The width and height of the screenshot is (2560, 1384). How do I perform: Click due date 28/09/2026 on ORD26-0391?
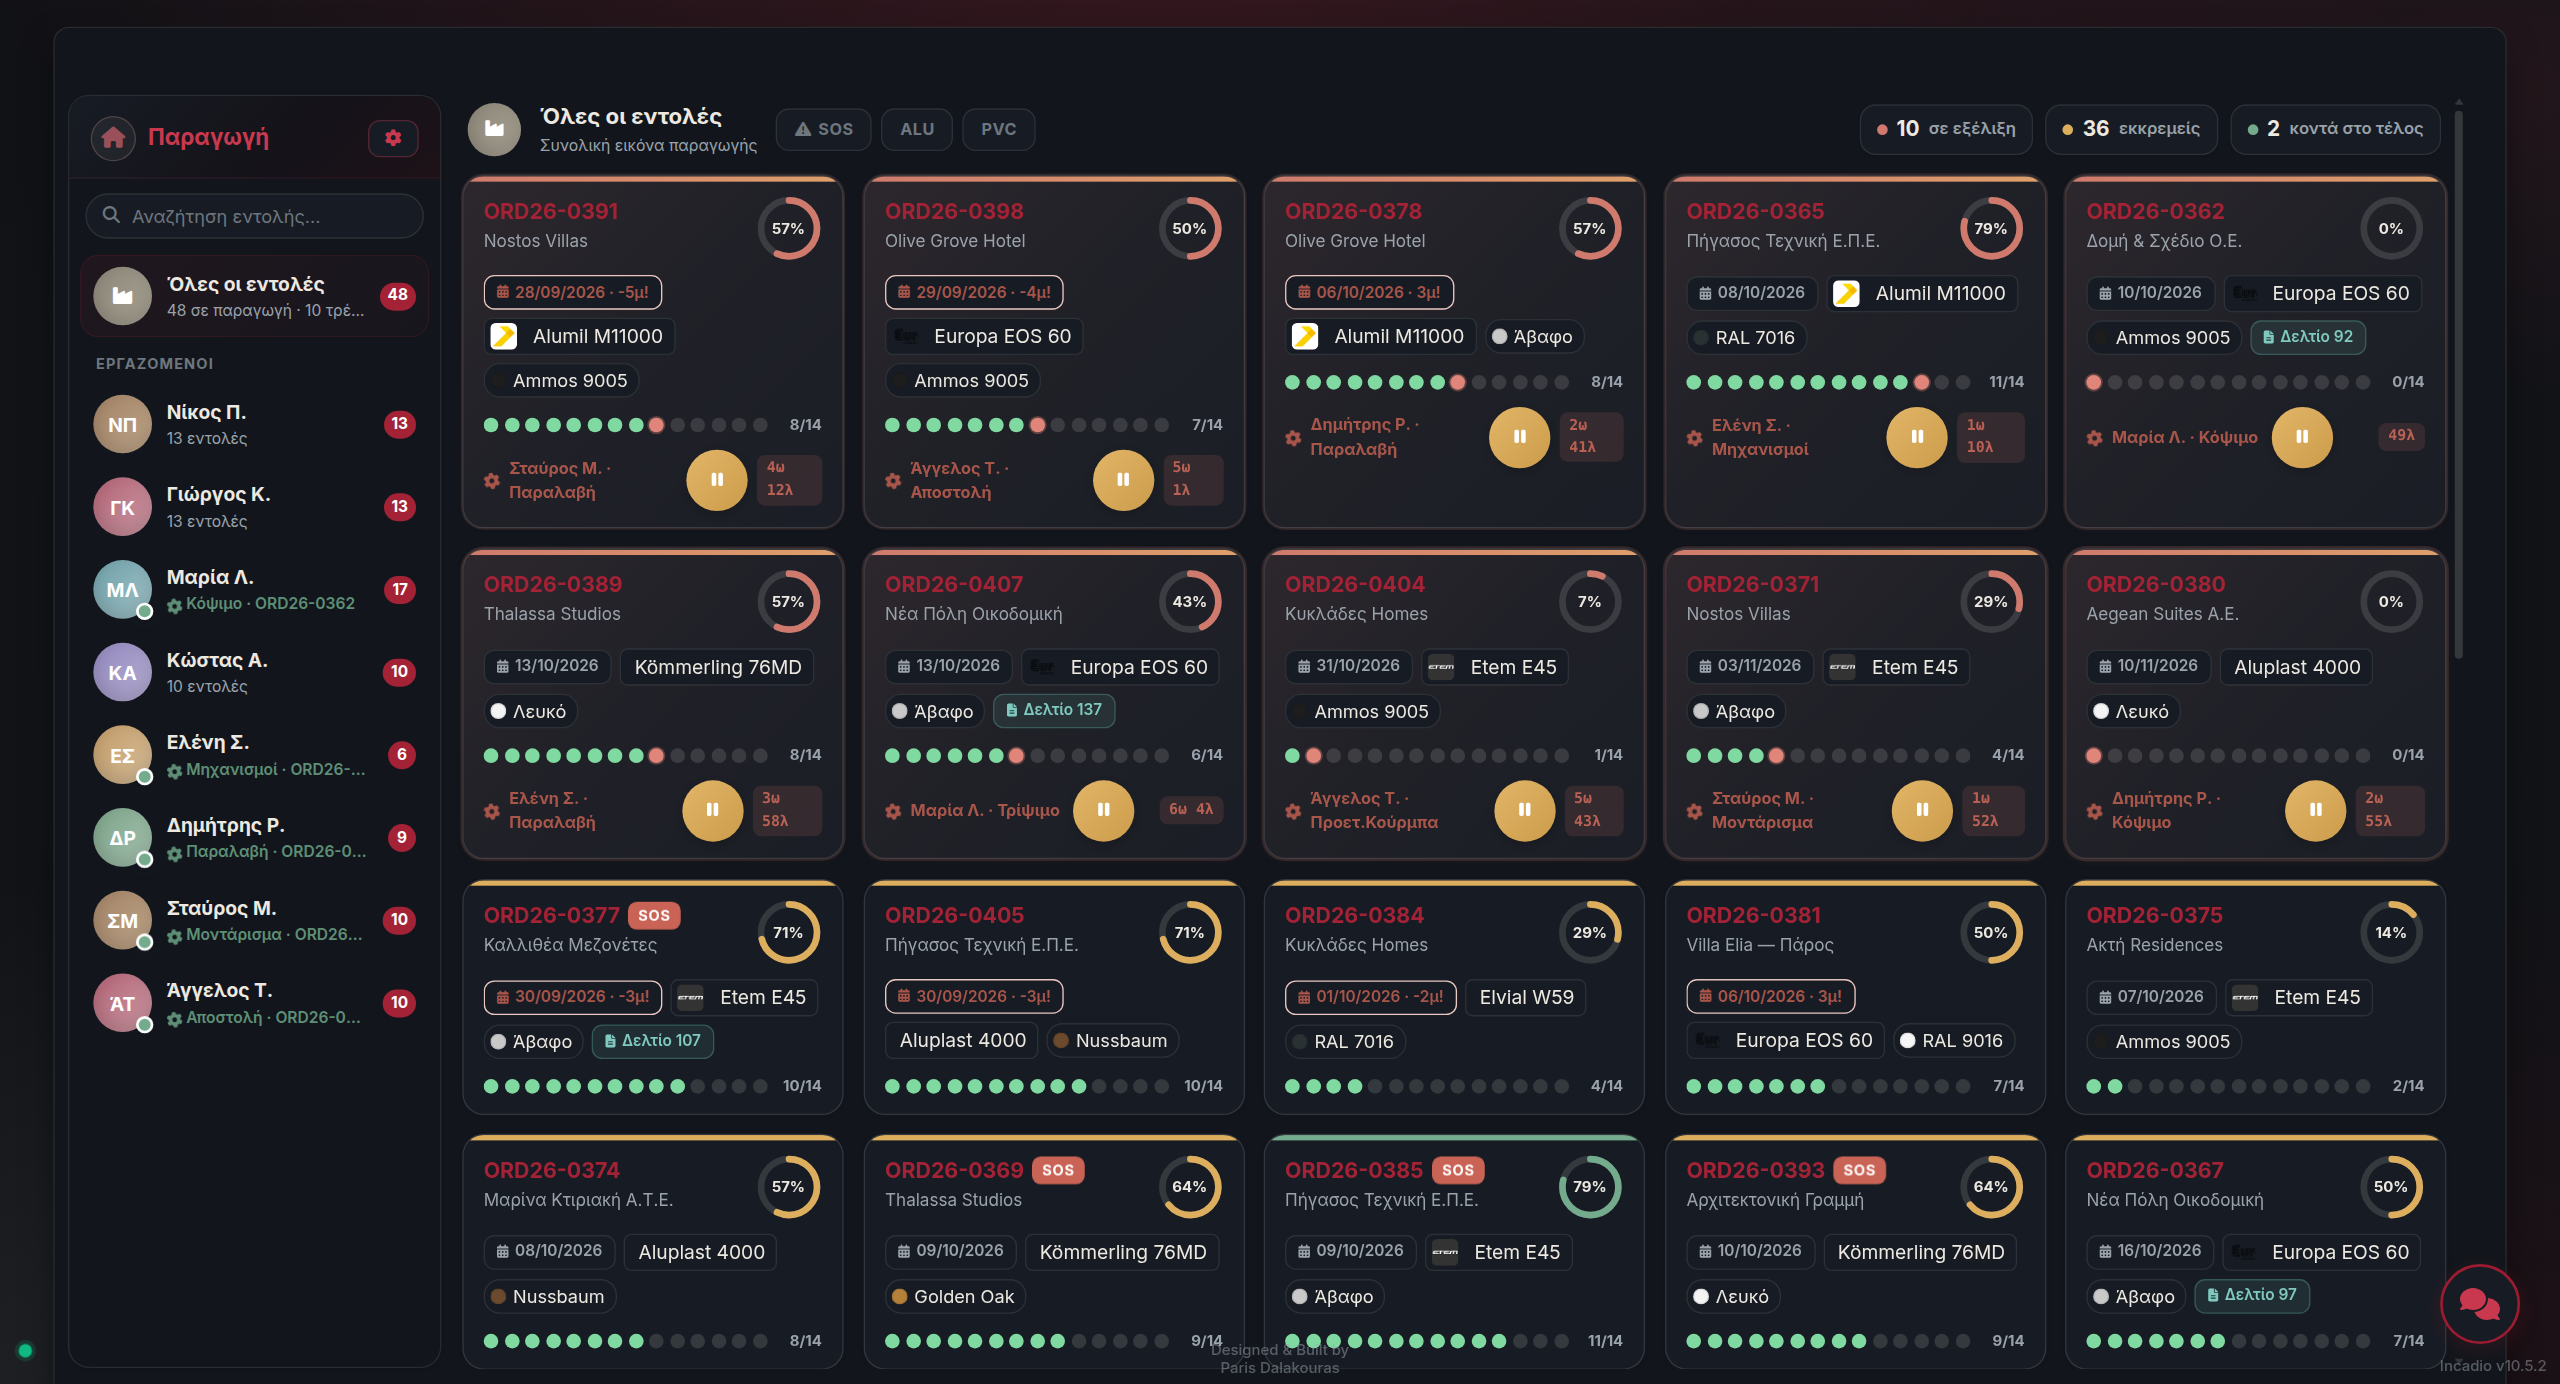coord(573,292)
